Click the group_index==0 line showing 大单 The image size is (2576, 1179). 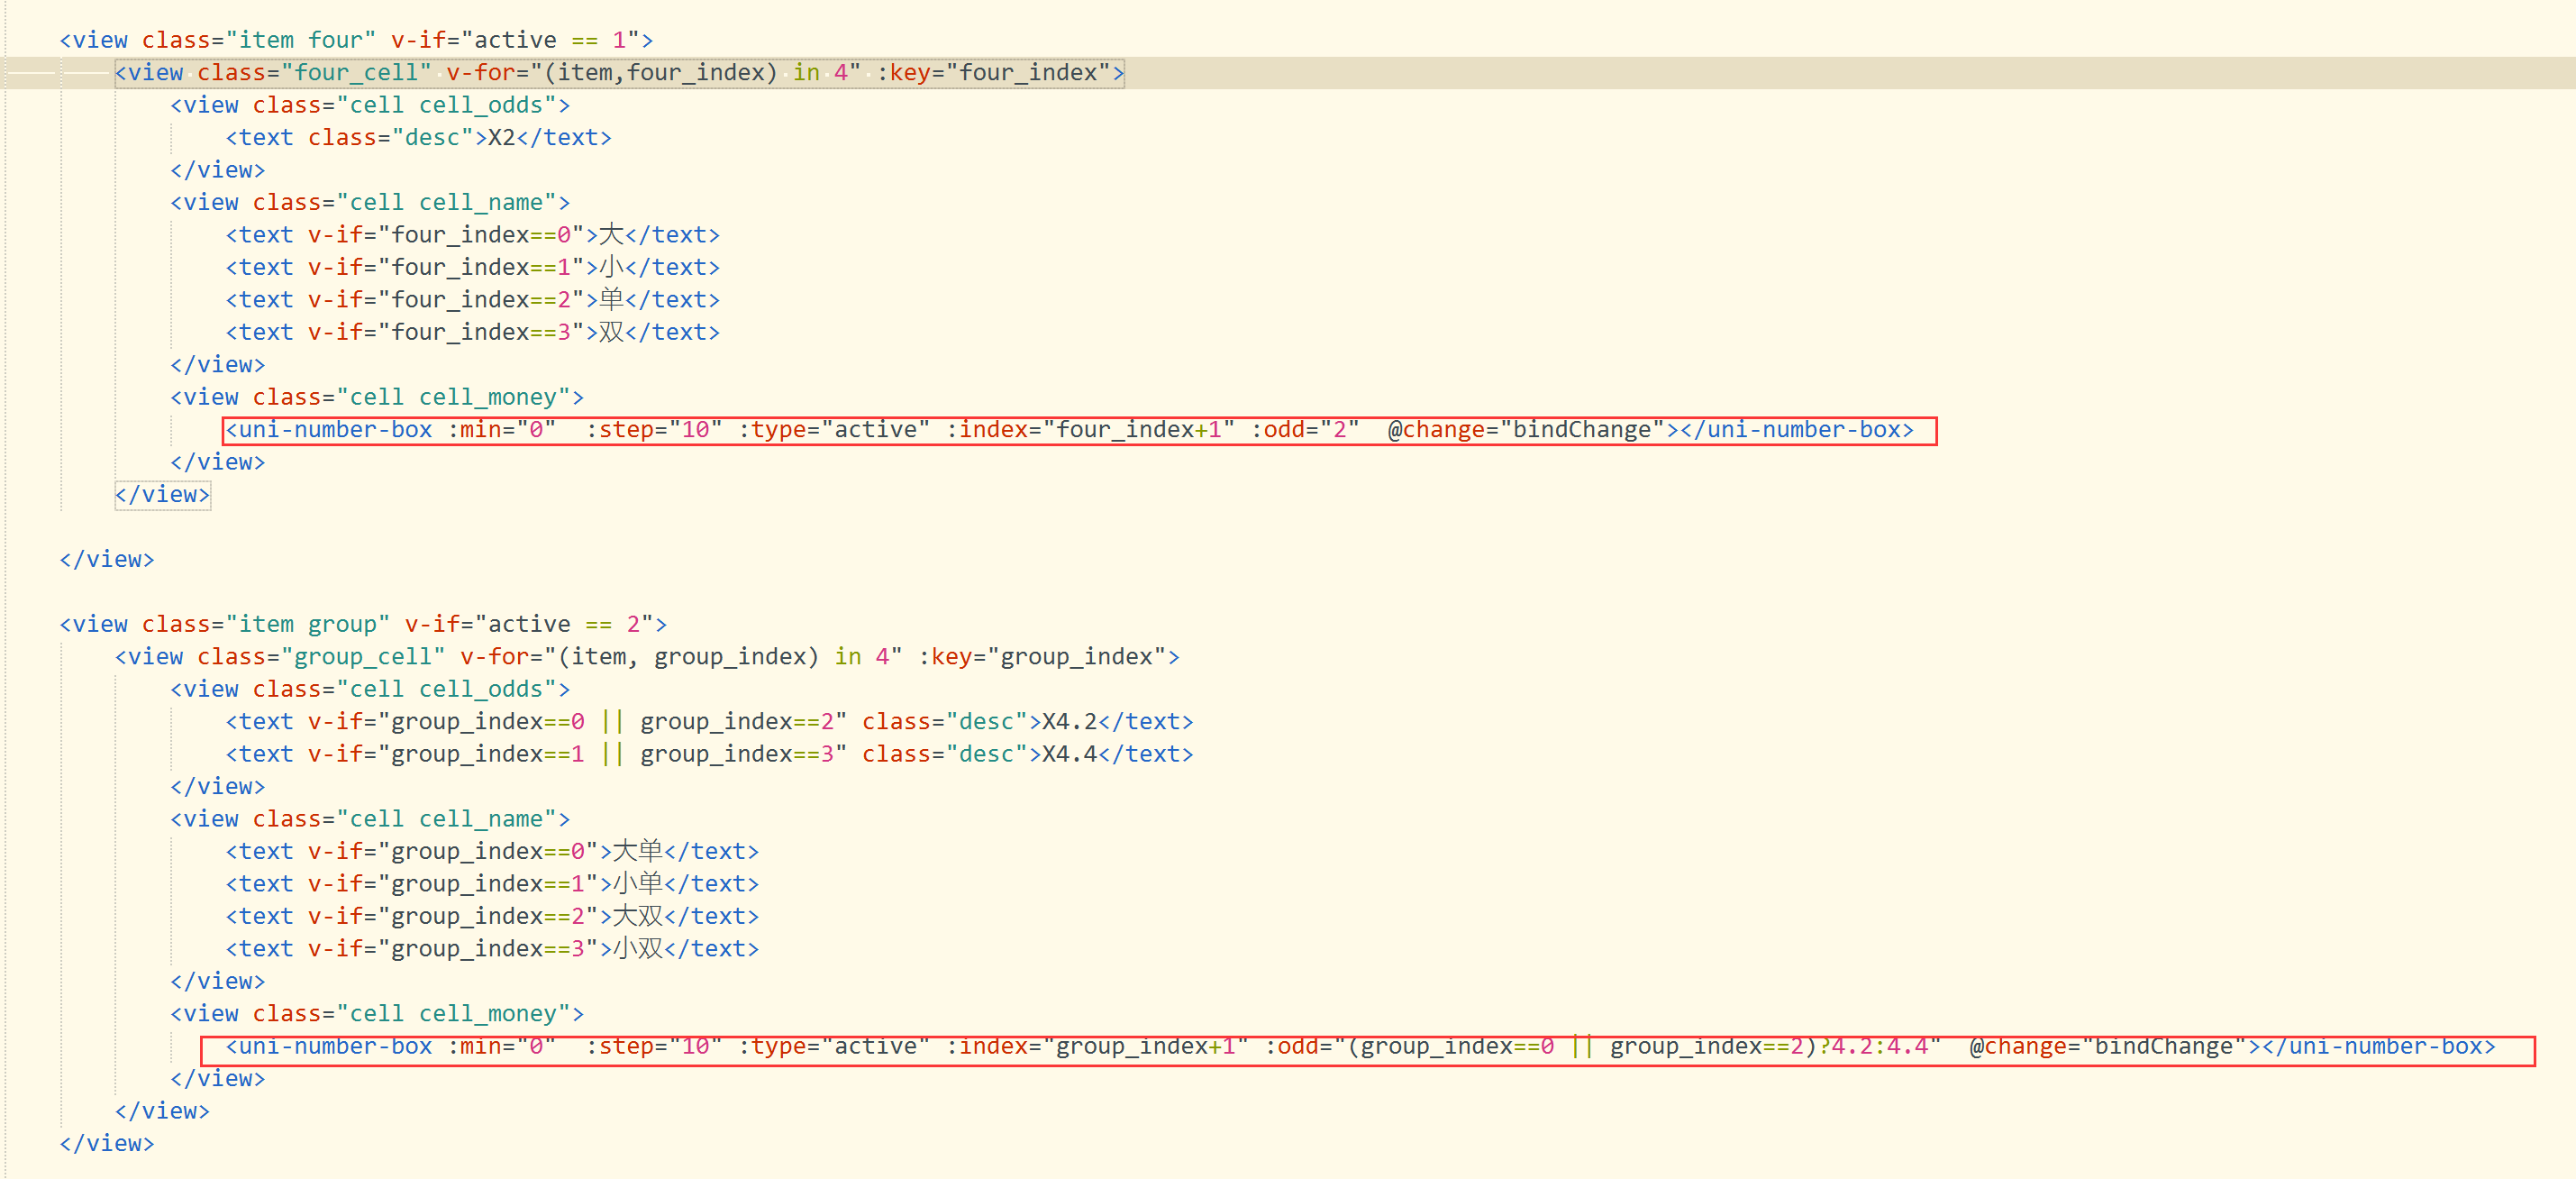pos(492,851)
